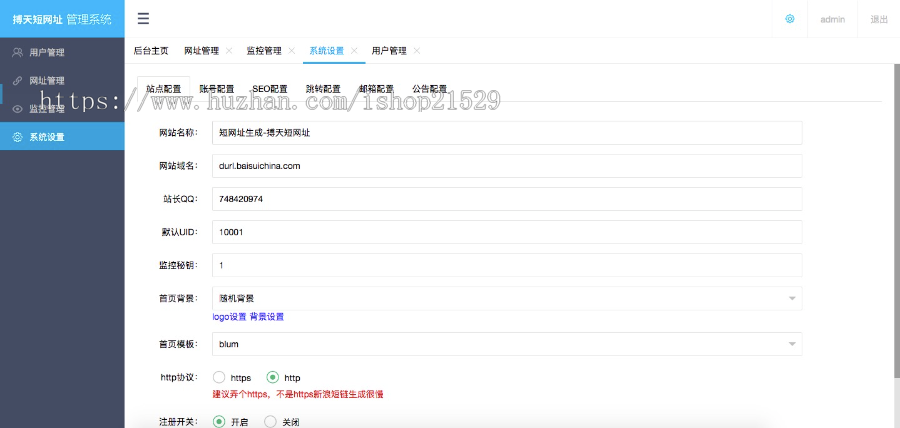Viewport: 900px width, 428px height.
Task: Click the vertical page scrollbar
Action: click(x=897, y=221)
